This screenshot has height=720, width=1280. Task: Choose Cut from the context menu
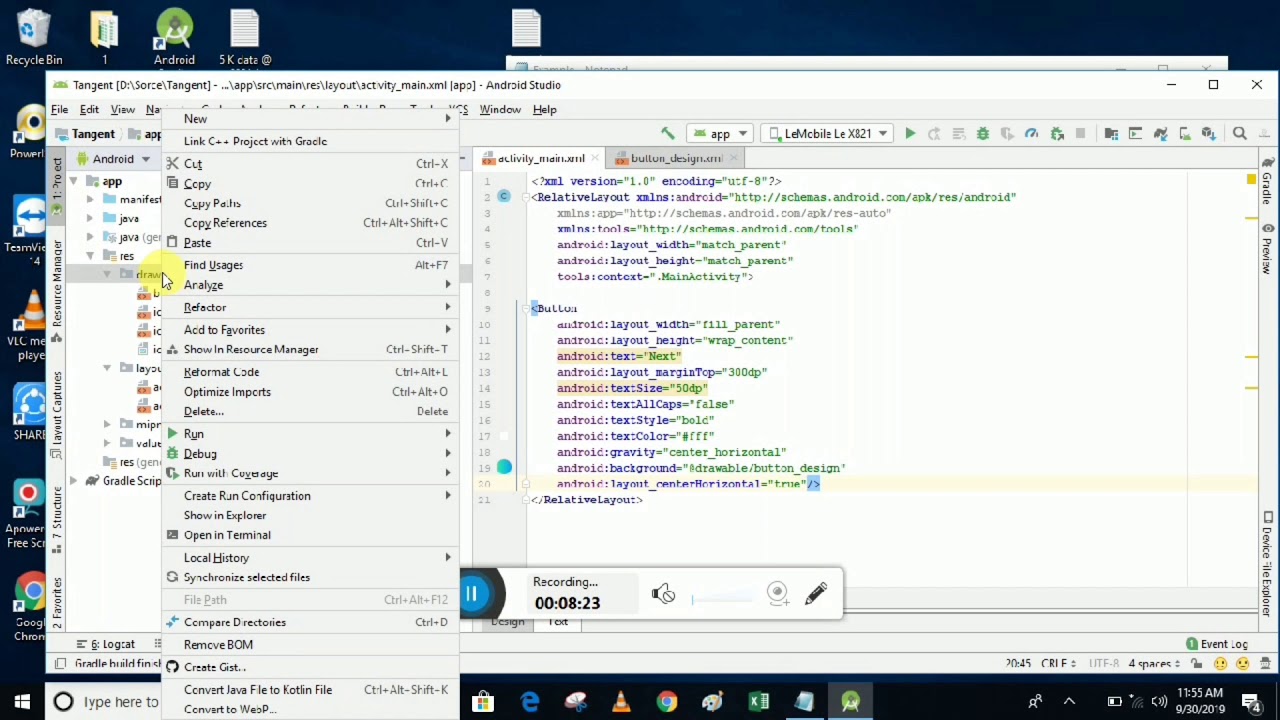coord(310,164)
